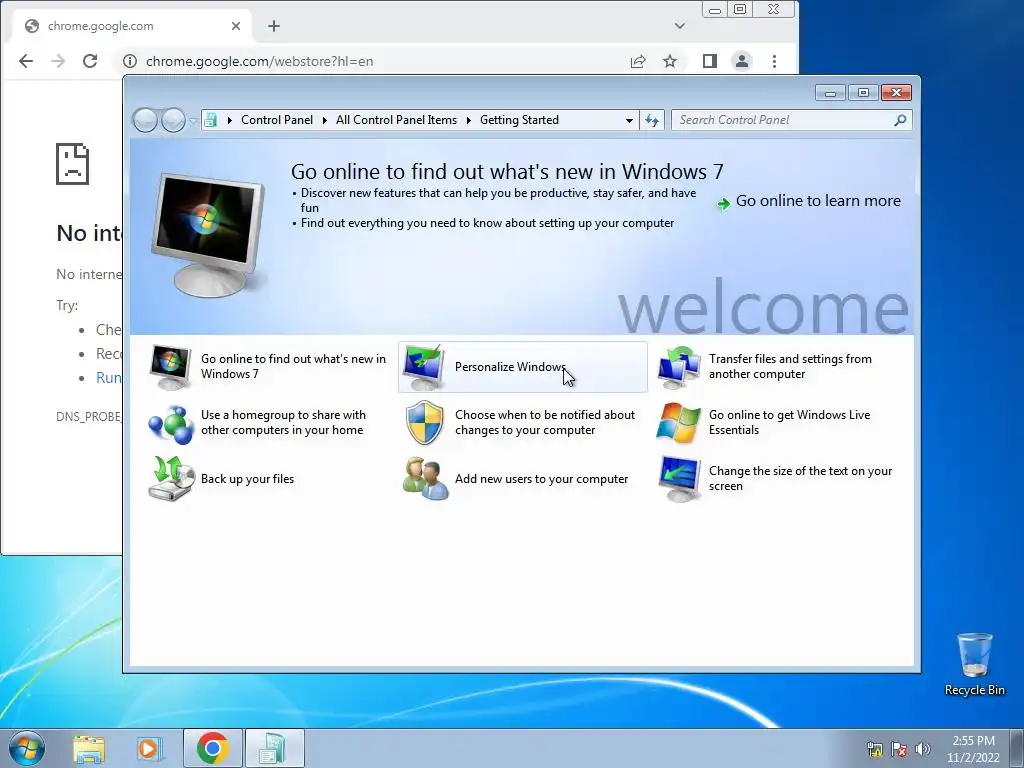Open Add new users to your computer

pos(541,479)
